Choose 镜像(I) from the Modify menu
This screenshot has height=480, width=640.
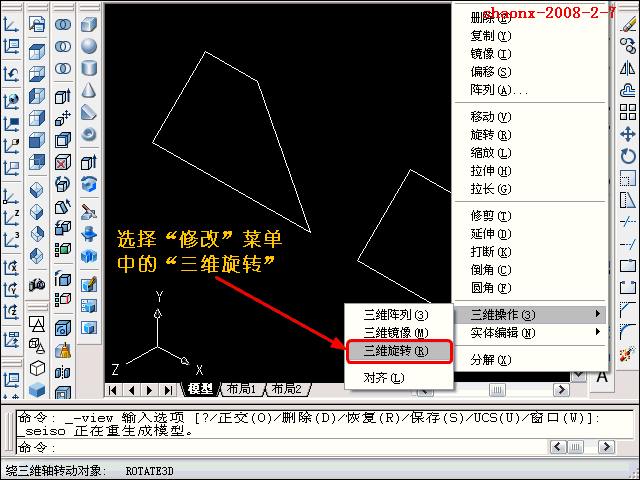point(530,54)
